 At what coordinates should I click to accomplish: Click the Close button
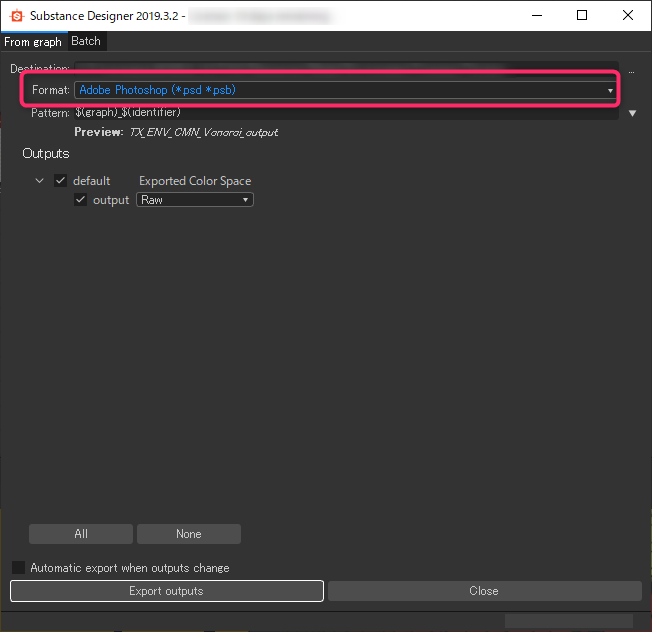point(484,591)
